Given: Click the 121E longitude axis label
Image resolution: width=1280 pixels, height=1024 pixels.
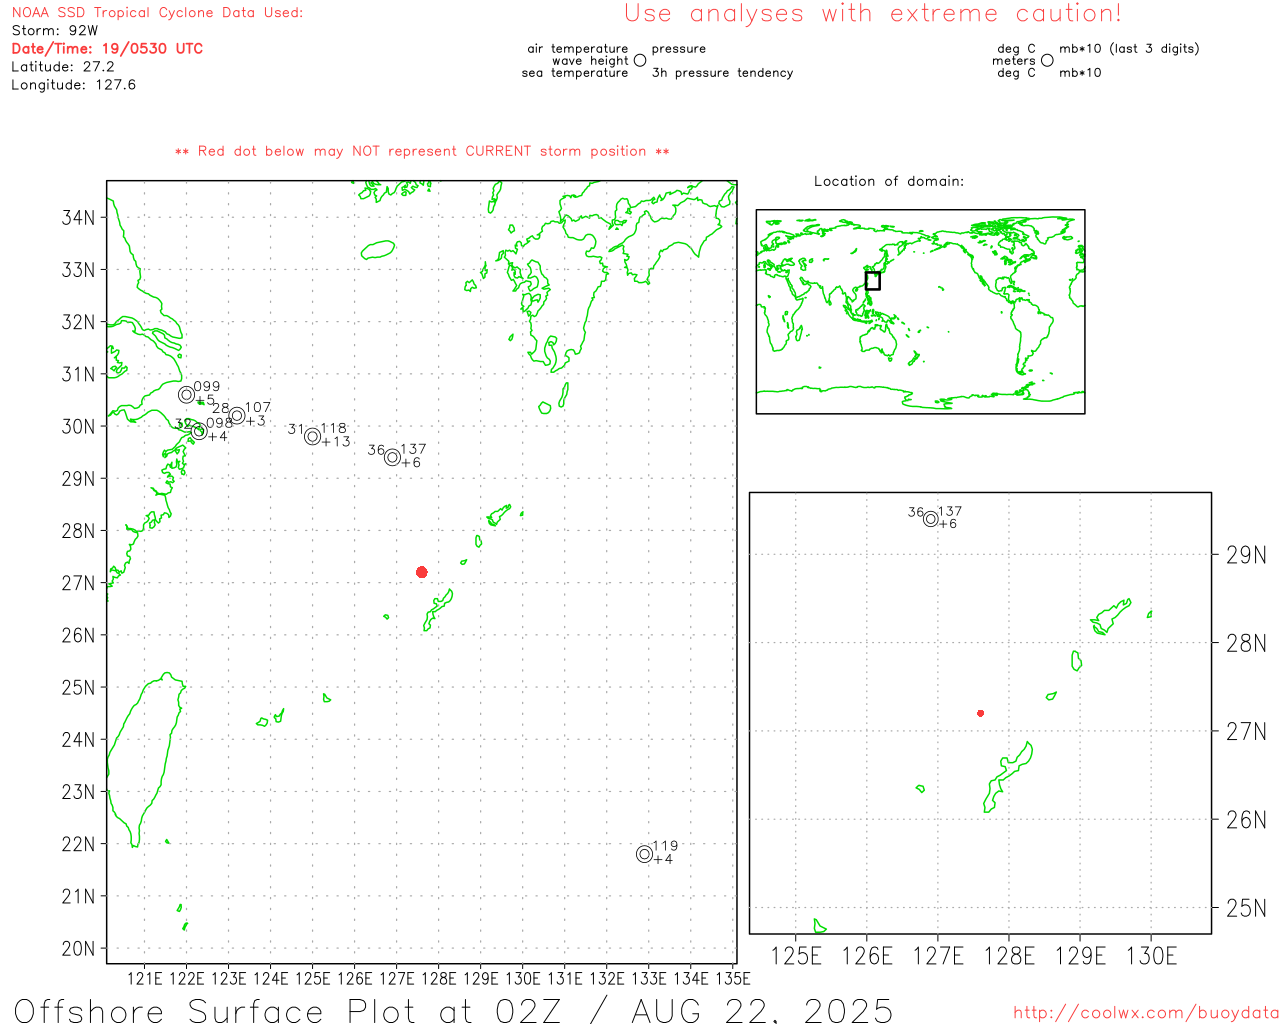Looking at the screenshot, I should [x=145, y=979].
